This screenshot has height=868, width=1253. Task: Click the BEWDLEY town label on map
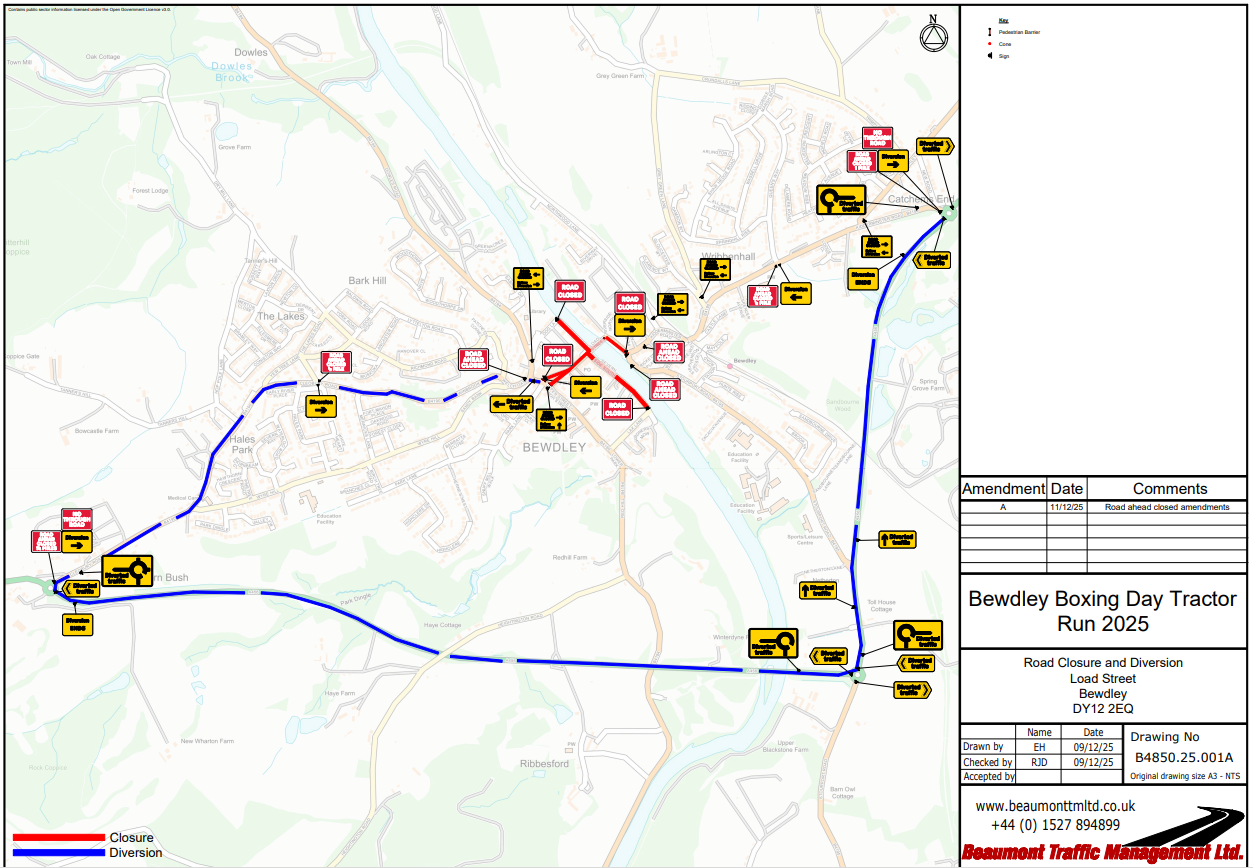[554, 447]
